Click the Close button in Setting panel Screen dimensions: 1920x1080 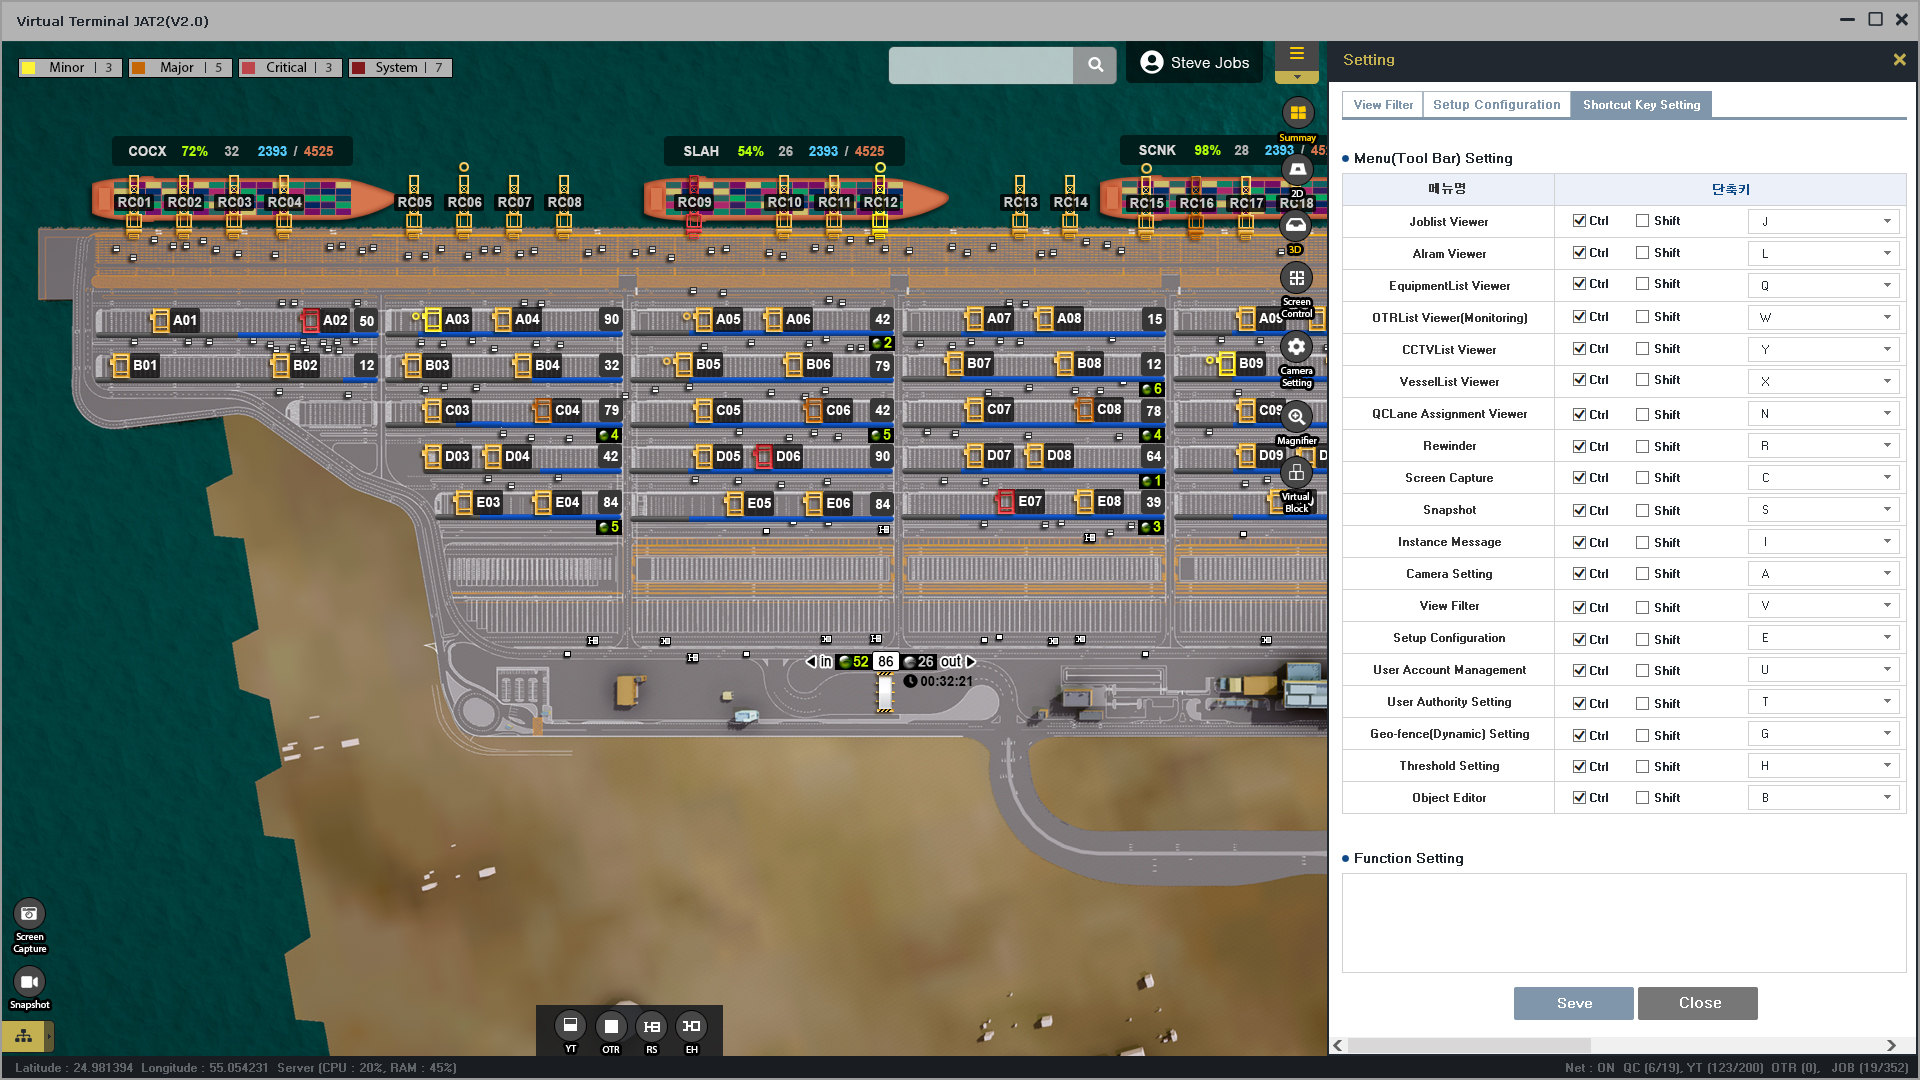[x=1697, y=1003]
